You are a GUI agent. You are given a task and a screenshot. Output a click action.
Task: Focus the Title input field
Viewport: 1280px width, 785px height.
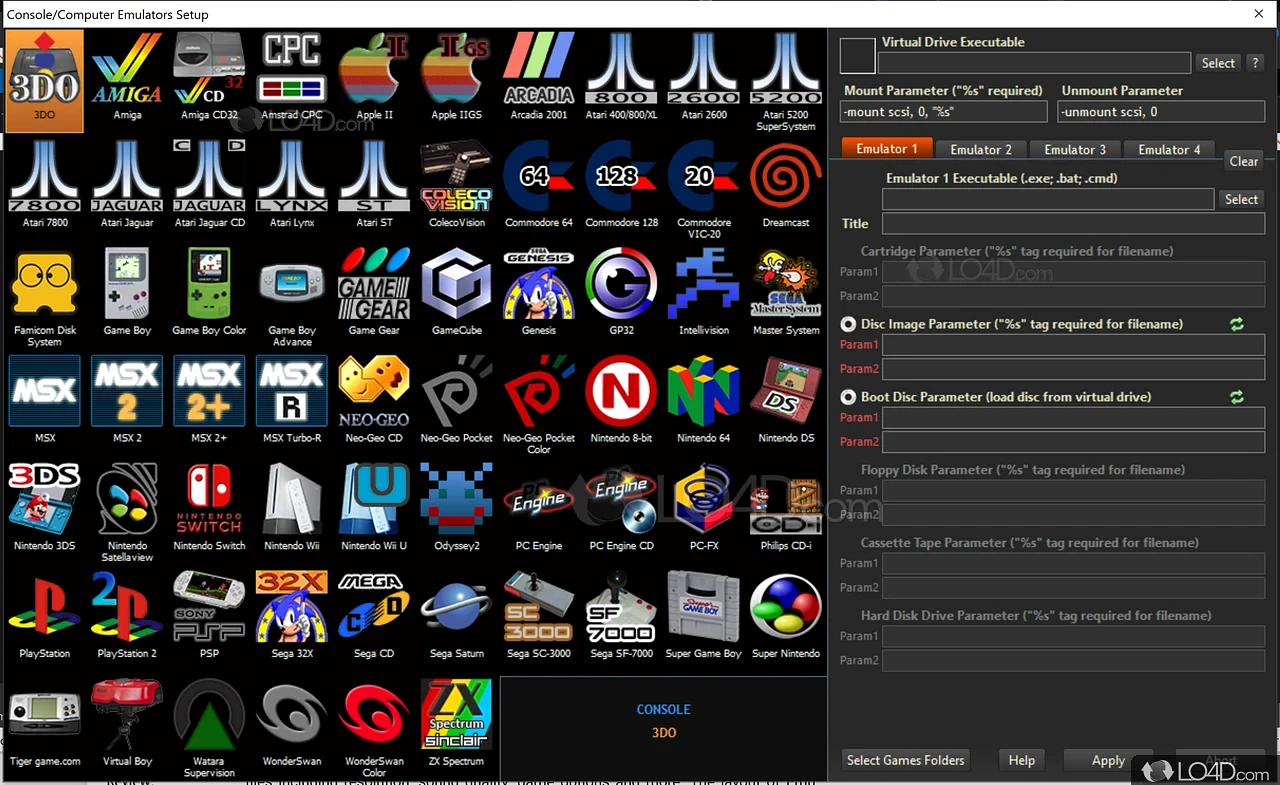(1073, 223)
